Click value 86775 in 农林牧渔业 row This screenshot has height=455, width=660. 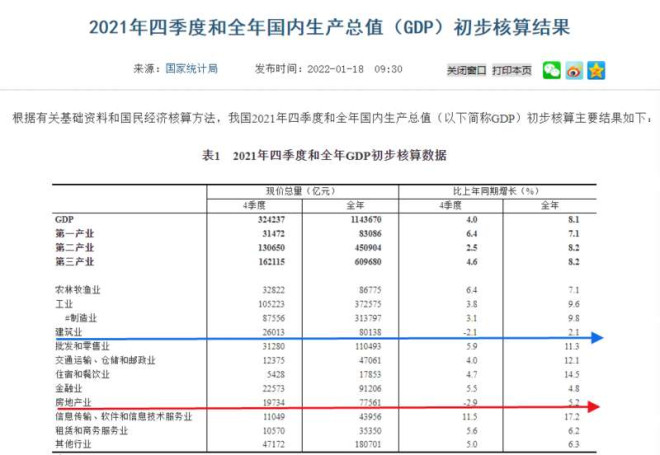[370, 290]
